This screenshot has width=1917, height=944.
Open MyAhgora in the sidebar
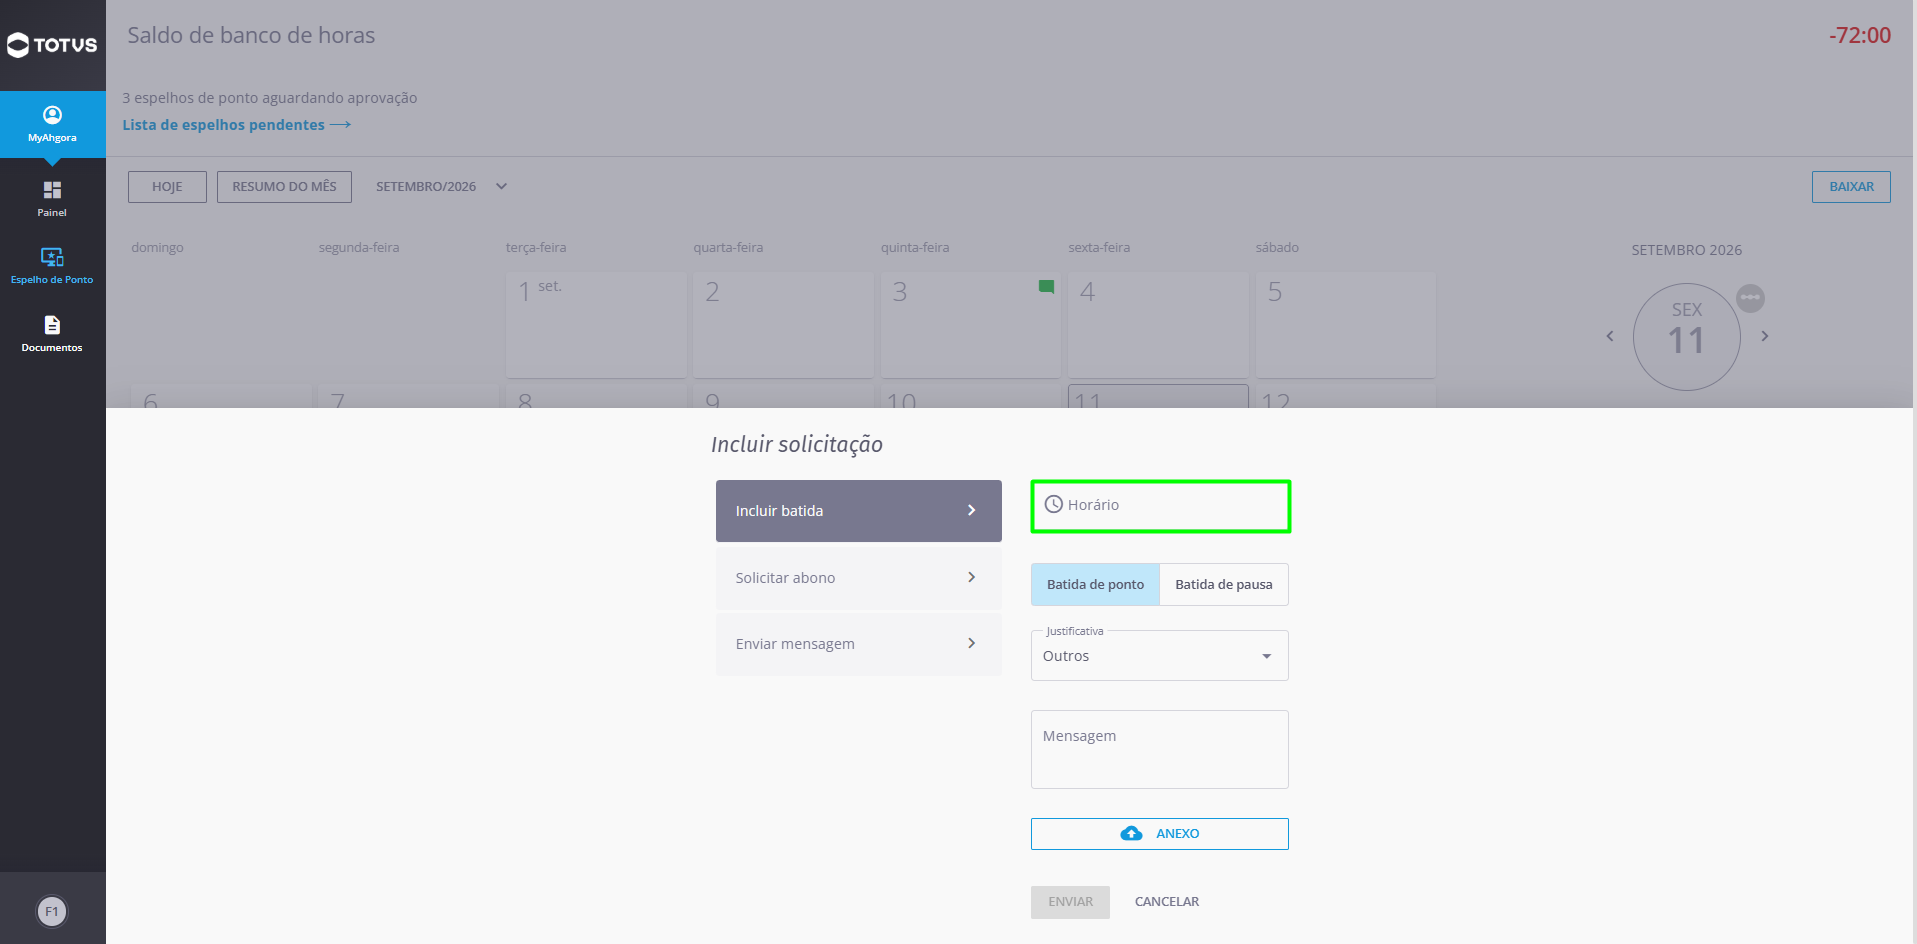click(x=52, y=124)
